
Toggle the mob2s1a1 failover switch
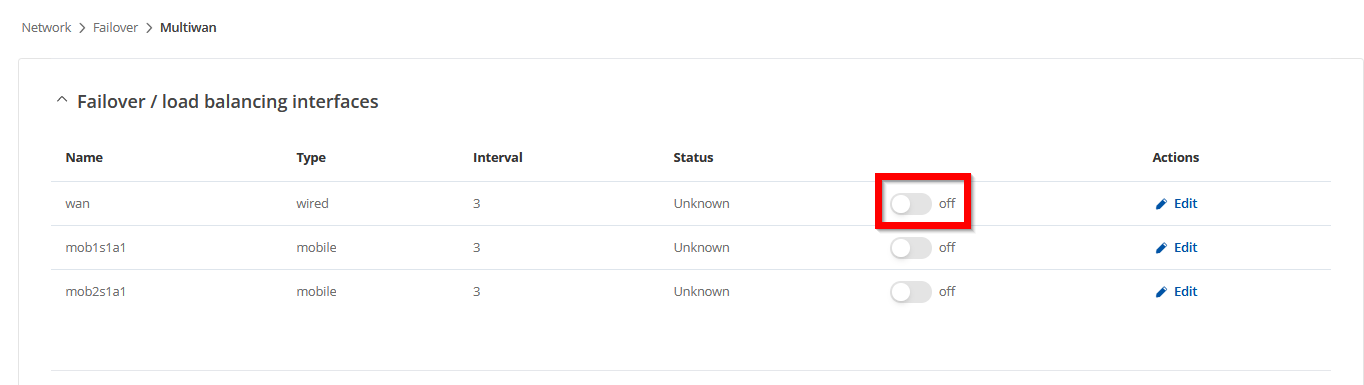[910, 292]
